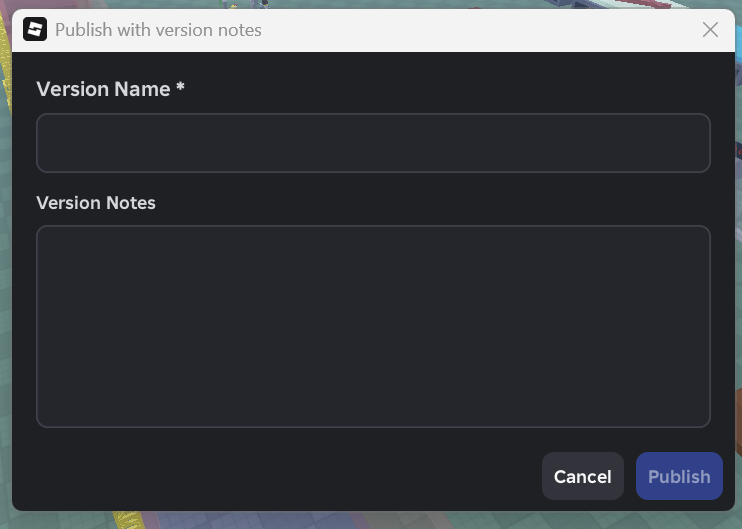Viewport: 742px width, 529px height.
Task: Confirm with the blue Publish button
Action: (x=679, y=476)
